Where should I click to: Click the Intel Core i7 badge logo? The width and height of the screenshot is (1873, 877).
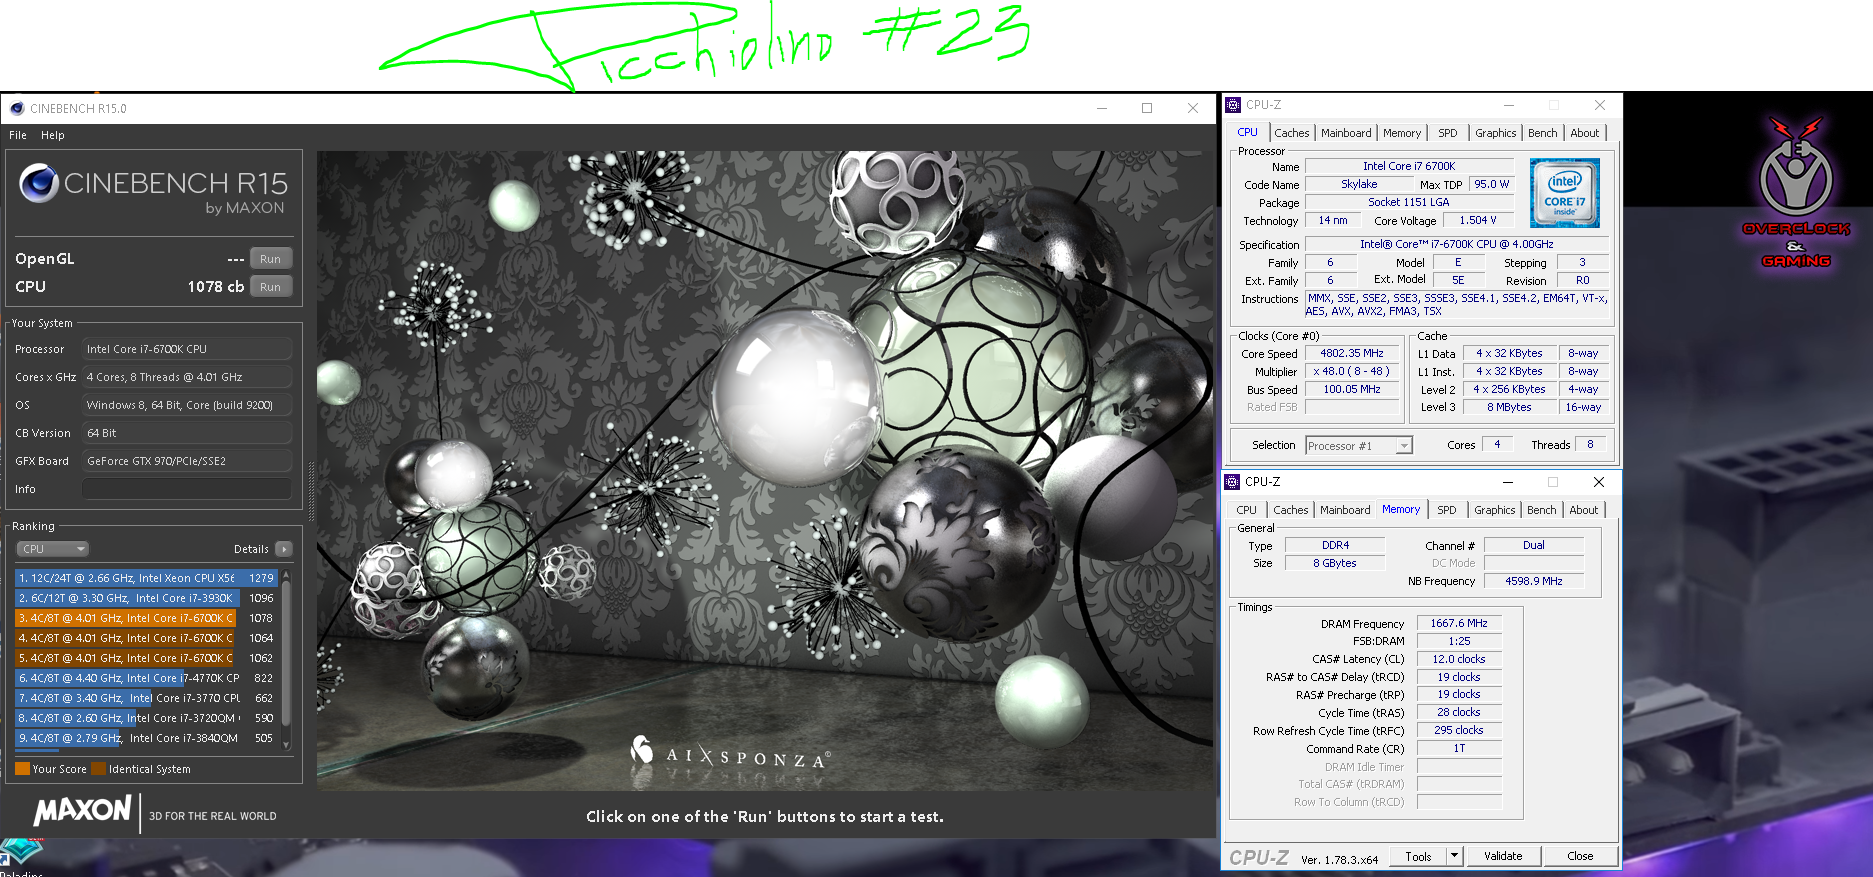[1564, 193]
